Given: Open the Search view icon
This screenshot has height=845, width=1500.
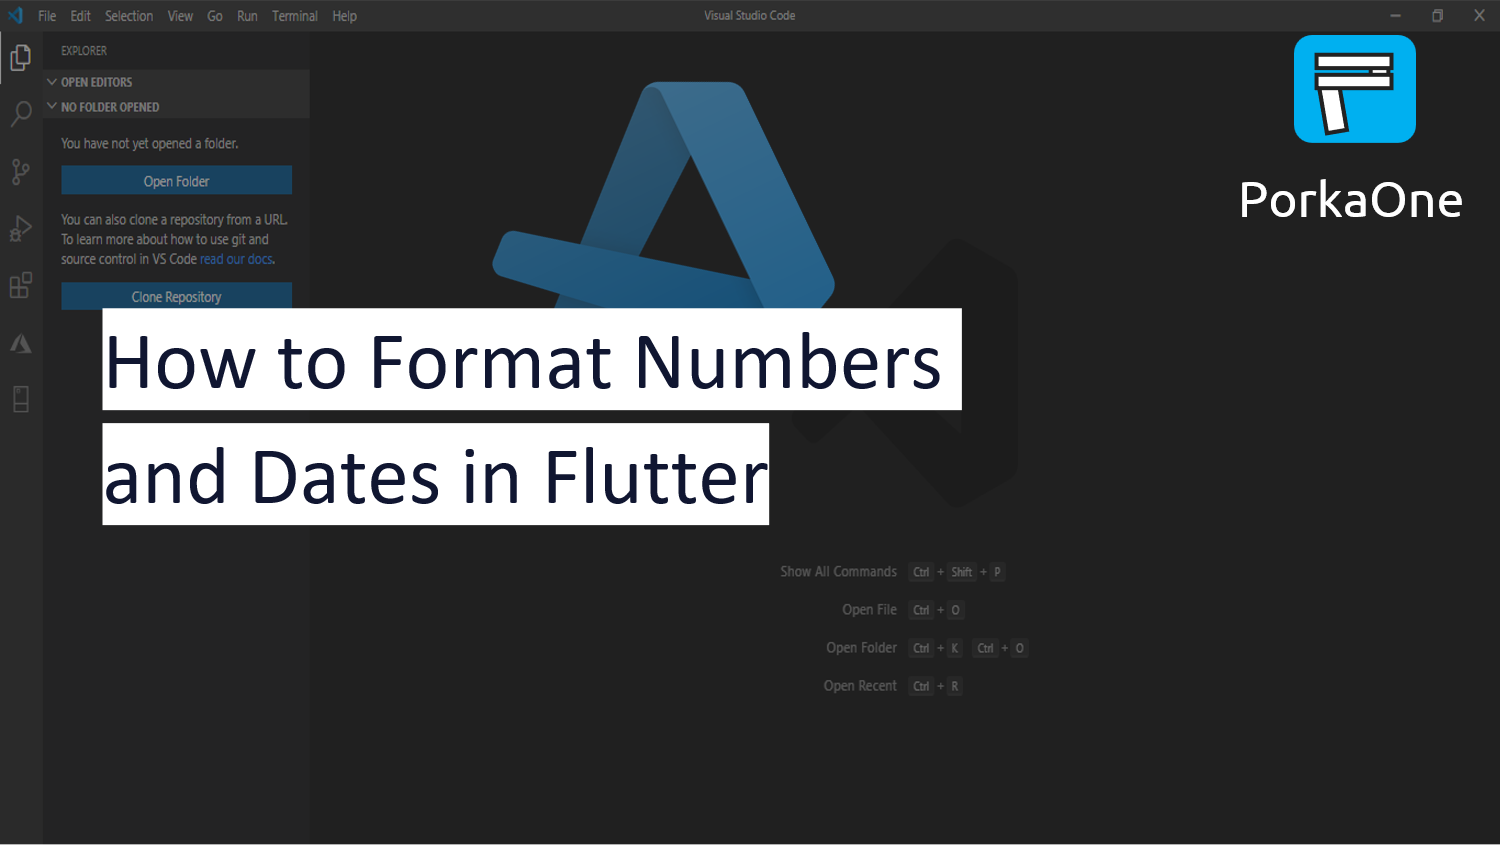Looking at the screenshot, I should pos(20,114).
